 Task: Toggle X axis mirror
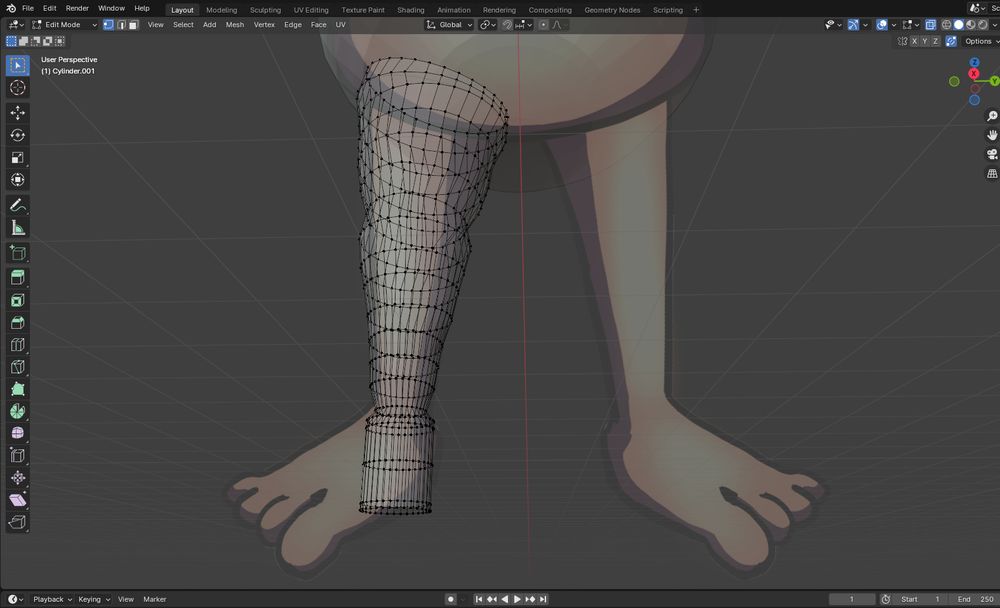pyautogui.click(x=915, y=41)
